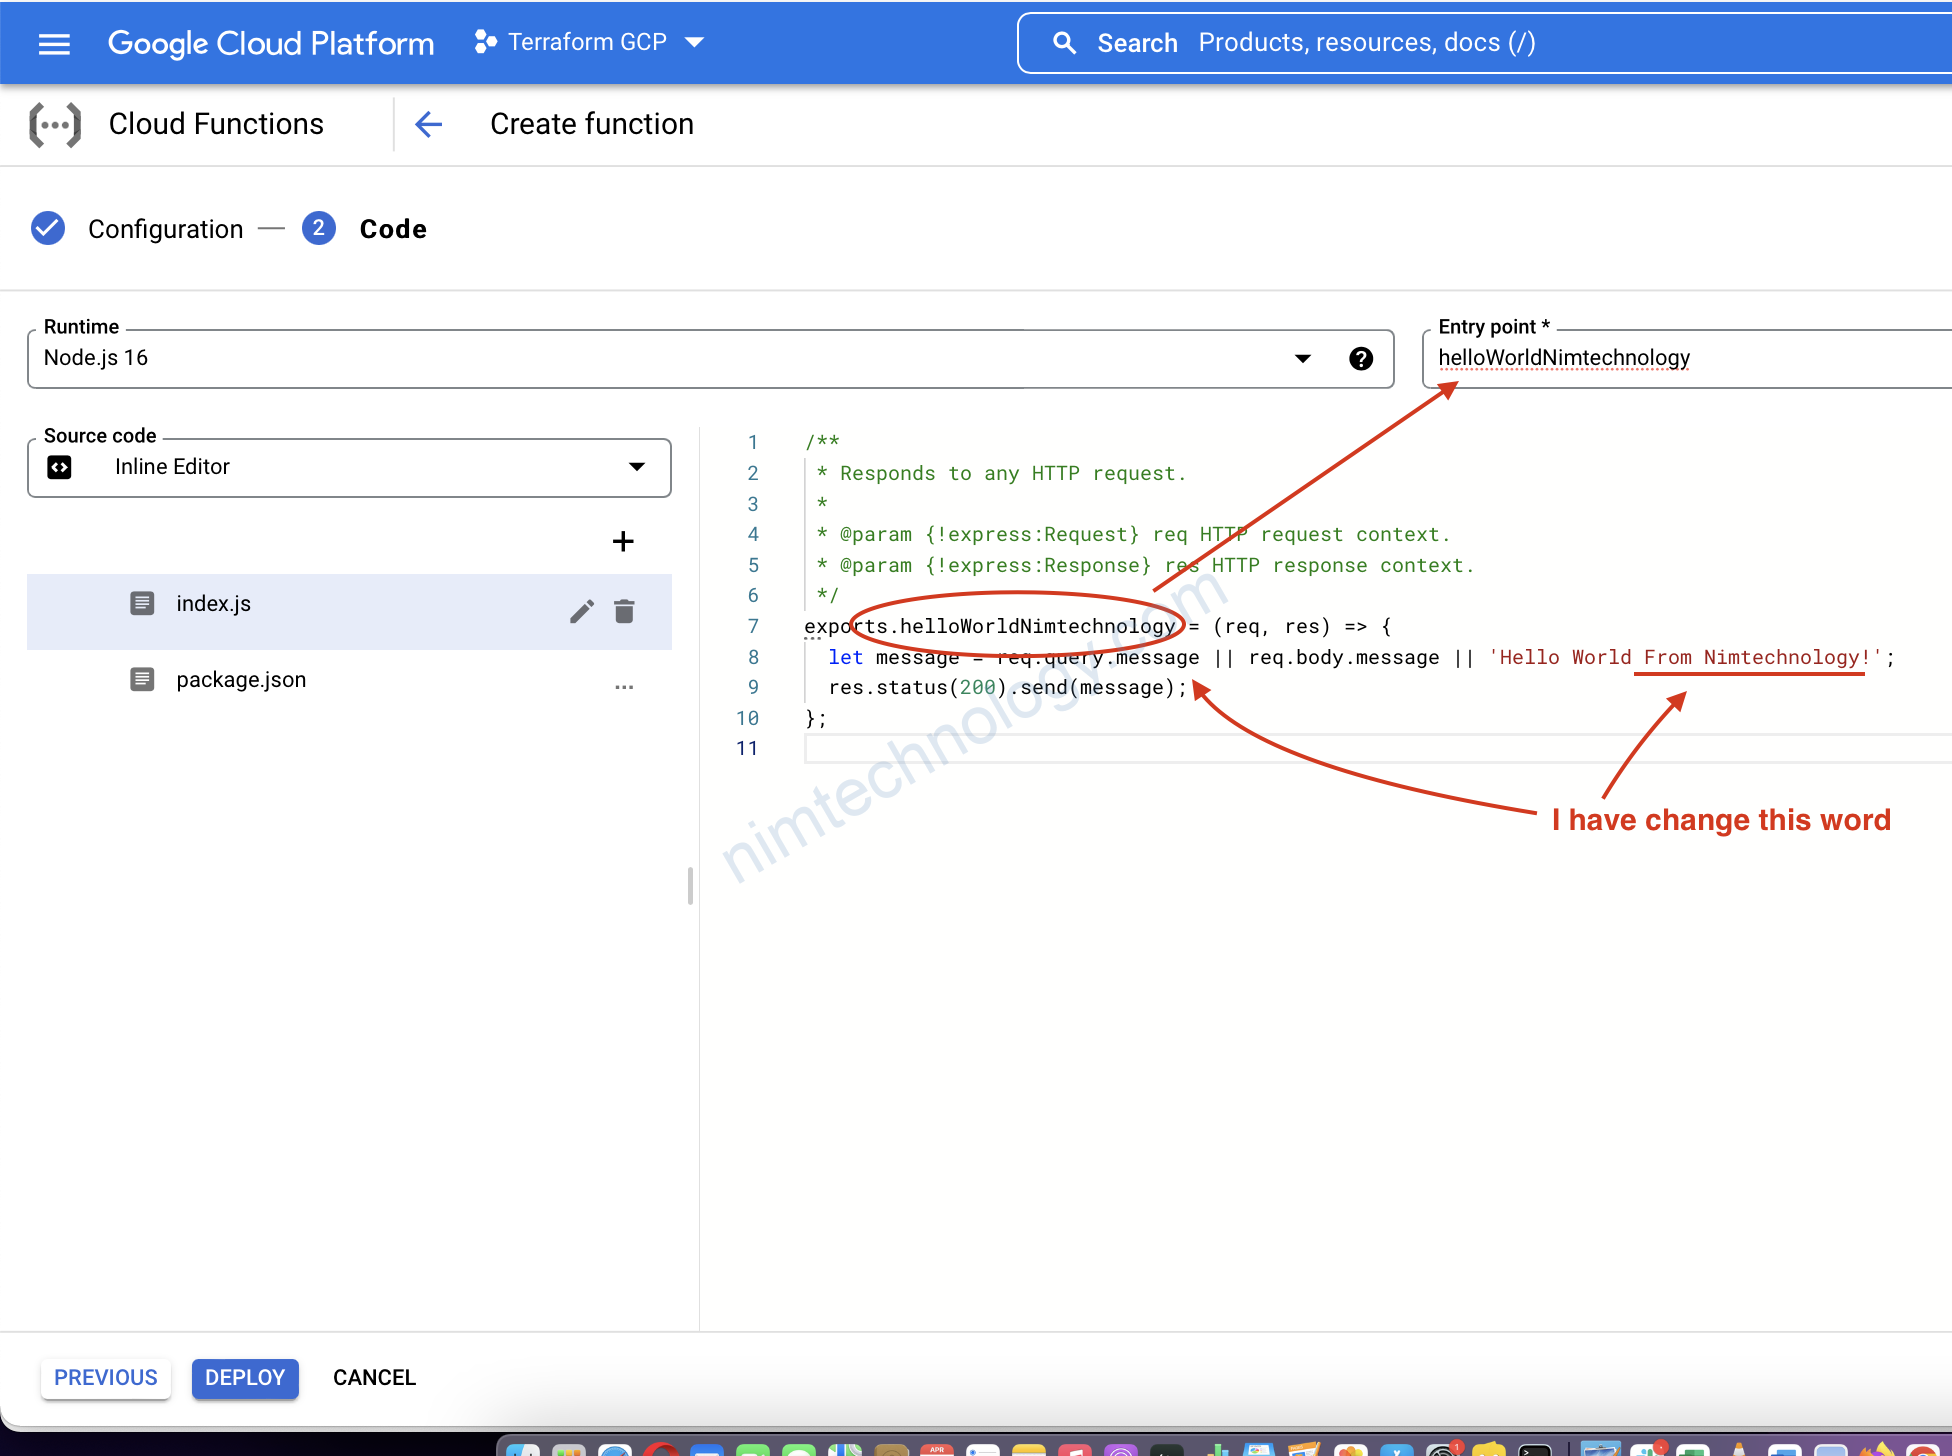Image resolution: width=1952 pixels, height=1456 pixels.
Task: Select the index.js file
Action: [213, 604]
